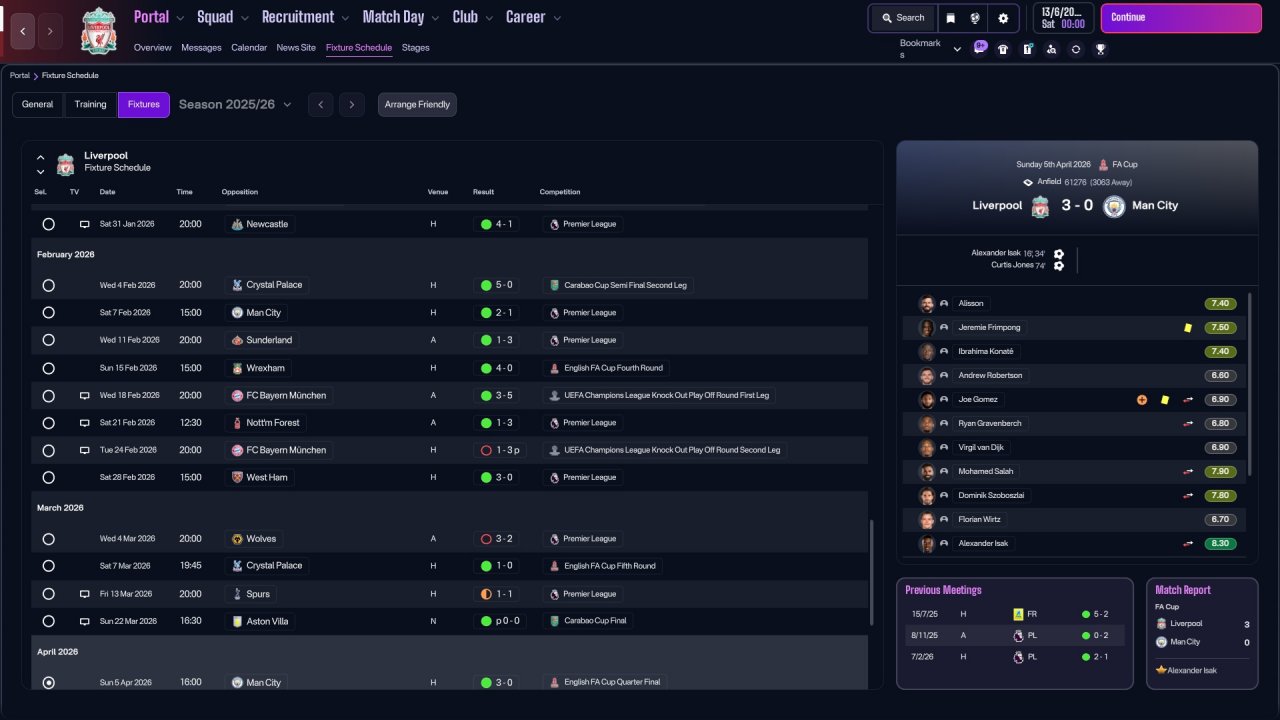The height and width of the screenshot is (720, 1280).
Task: Open the notifications speech bubble with 9+ badge
Action: pos(980,48)
